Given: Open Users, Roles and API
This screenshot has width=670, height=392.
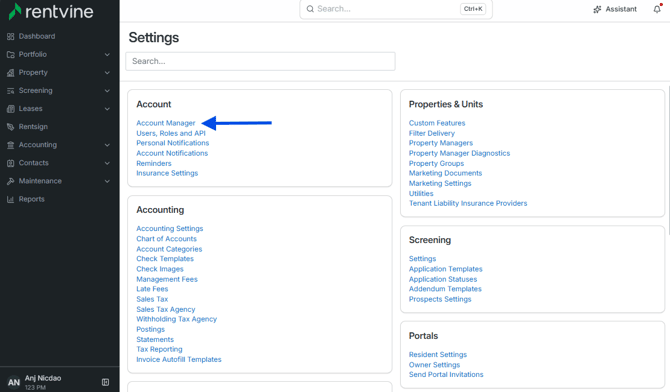Looking at the screenshot, I should pos(171,133).
